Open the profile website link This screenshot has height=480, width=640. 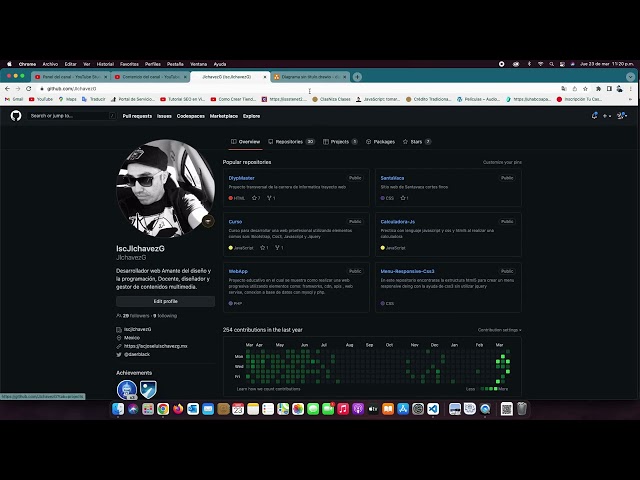tap(156, 346)
